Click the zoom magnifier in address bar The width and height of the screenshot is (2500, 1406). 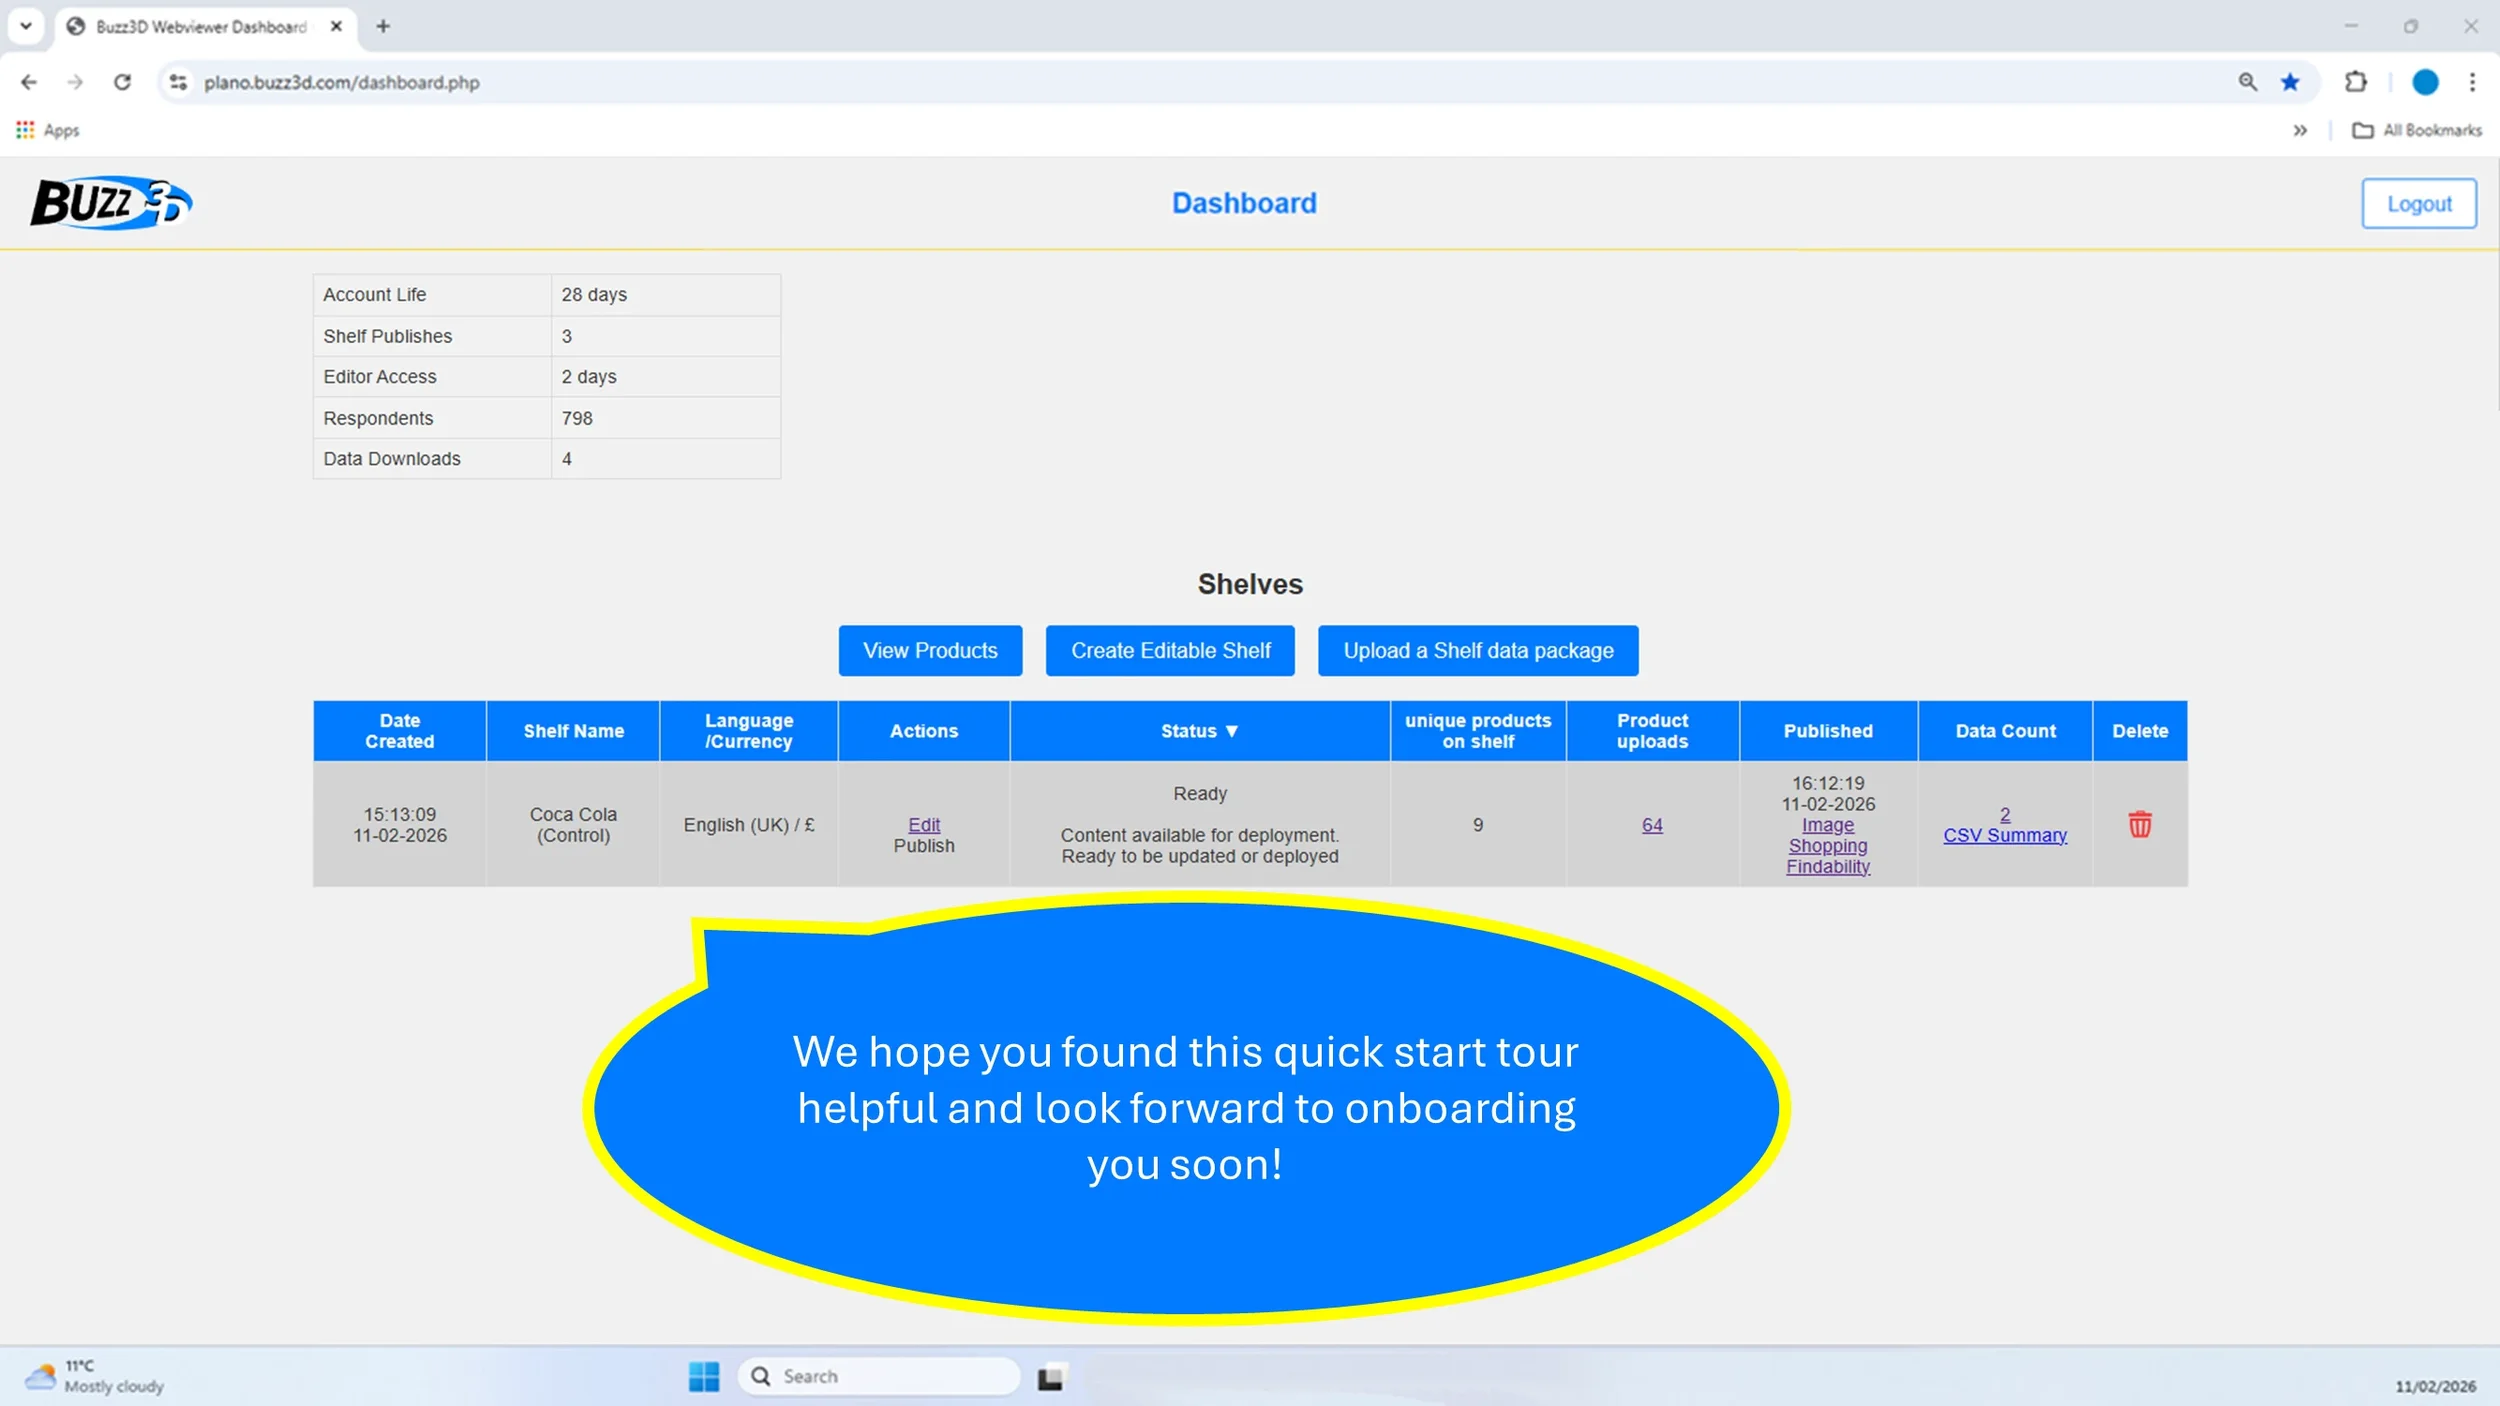[2247, 82]
